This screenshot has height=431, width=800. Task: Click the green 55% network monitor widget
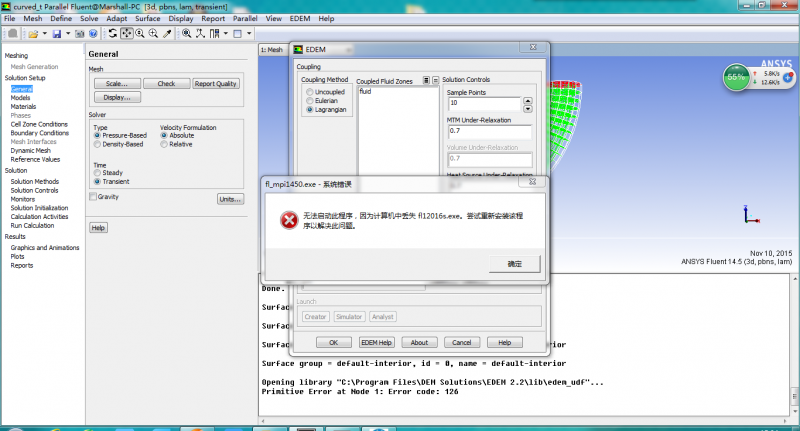pyautogui.click(x=736, y=78)
